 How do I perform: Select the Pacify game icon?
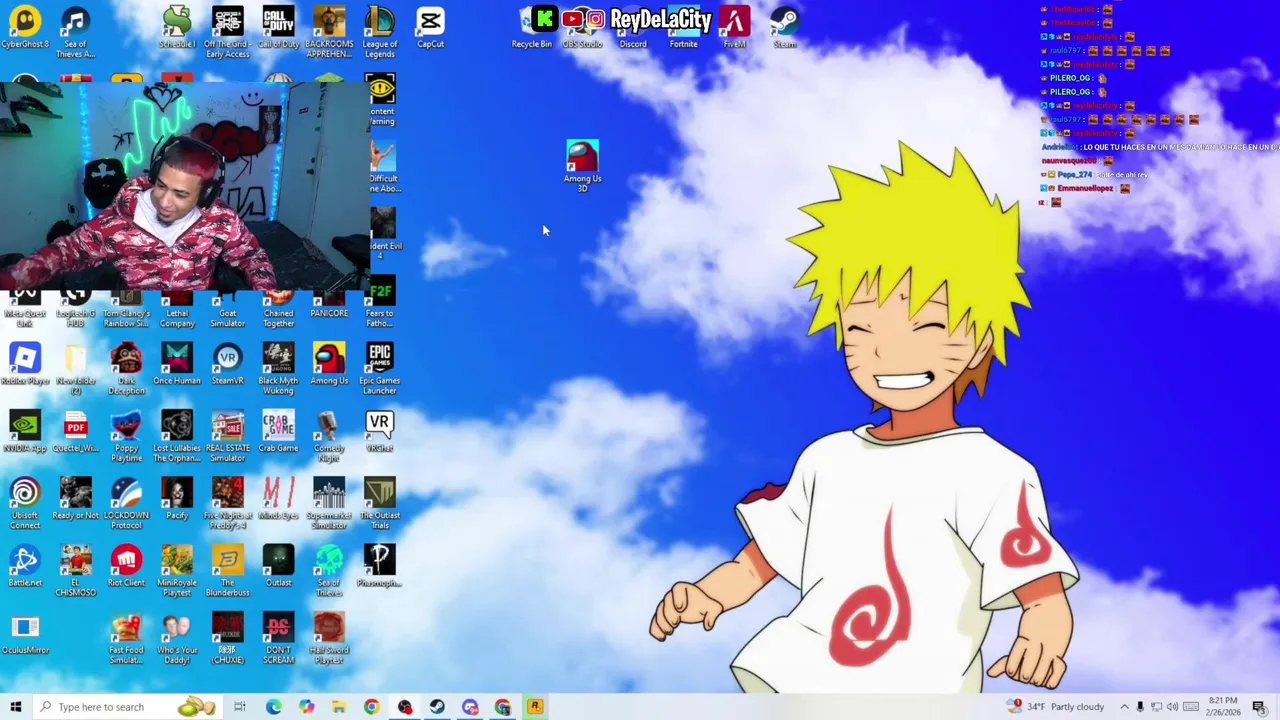tap(177, 499)
